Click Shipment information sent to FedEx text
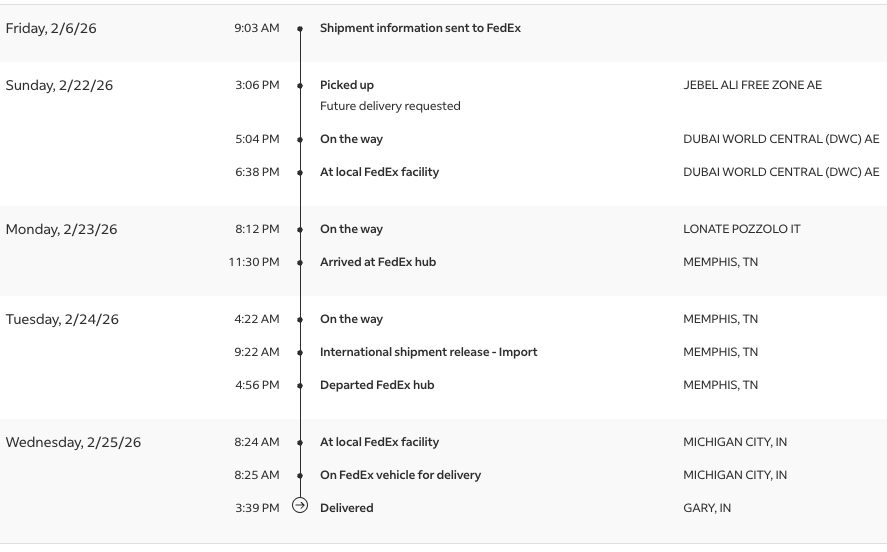 (420, 28)
